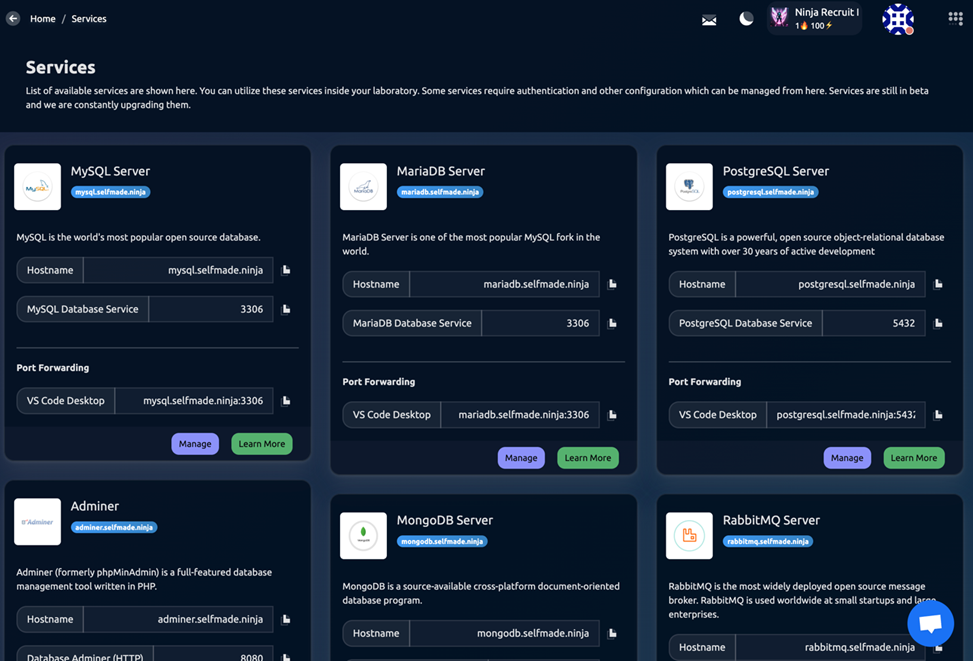This screenshot has width=973, height=661.
Task: Click the MySQL Server logo thumbnail
Action: tap(37, 187)
